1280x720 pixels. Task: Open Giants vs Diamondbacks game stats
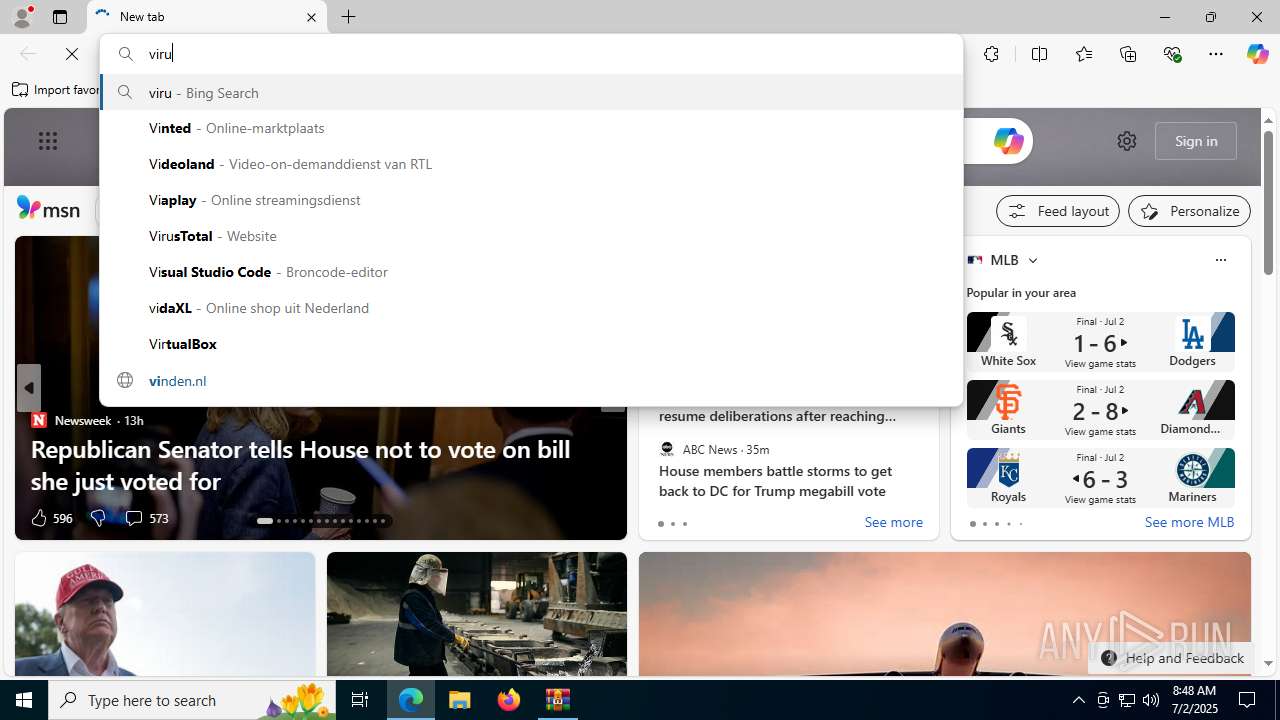pos(1100,410)
